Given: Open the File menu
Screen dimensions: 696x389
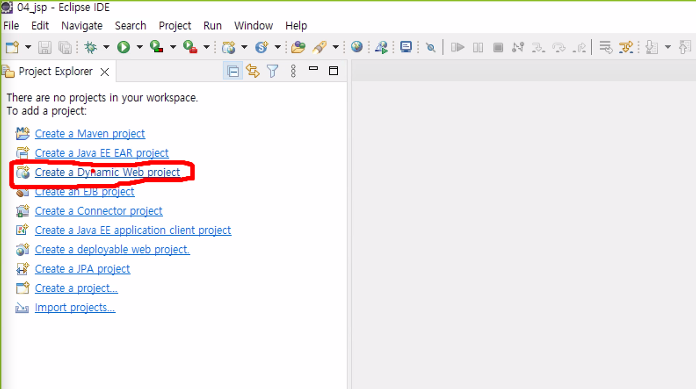Looking at the screenshot, I should (x=11, y=26).
